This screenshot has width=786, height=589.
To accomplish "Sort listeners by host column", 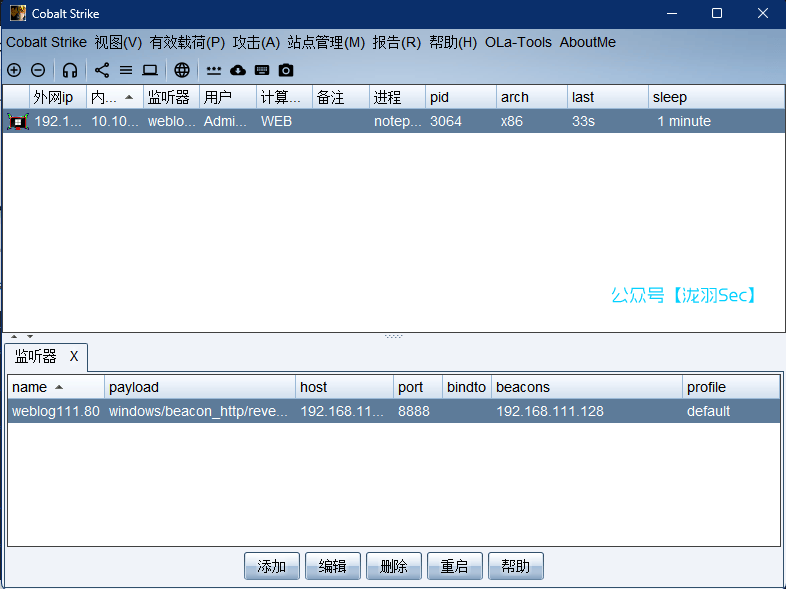I will (x=345, y=387).
